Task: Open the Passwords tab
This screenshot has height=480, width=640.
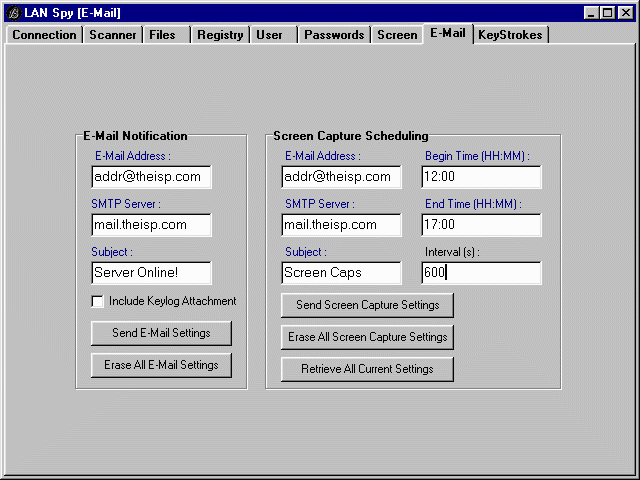Action: click(334, 35)
